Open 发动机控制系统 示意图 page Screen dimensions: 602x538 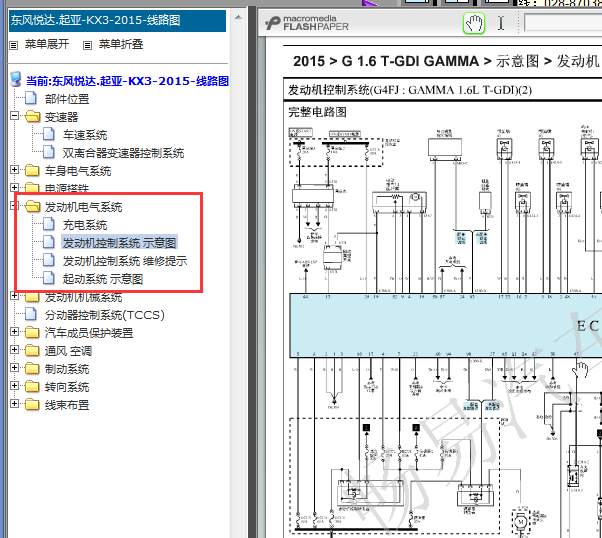[x=119, y=243]
